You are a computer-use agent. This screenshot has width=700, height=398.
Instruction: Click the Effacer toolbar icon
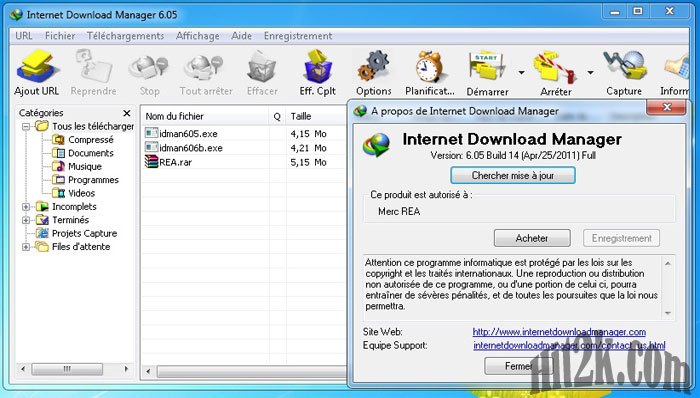[x=262, y=67]
